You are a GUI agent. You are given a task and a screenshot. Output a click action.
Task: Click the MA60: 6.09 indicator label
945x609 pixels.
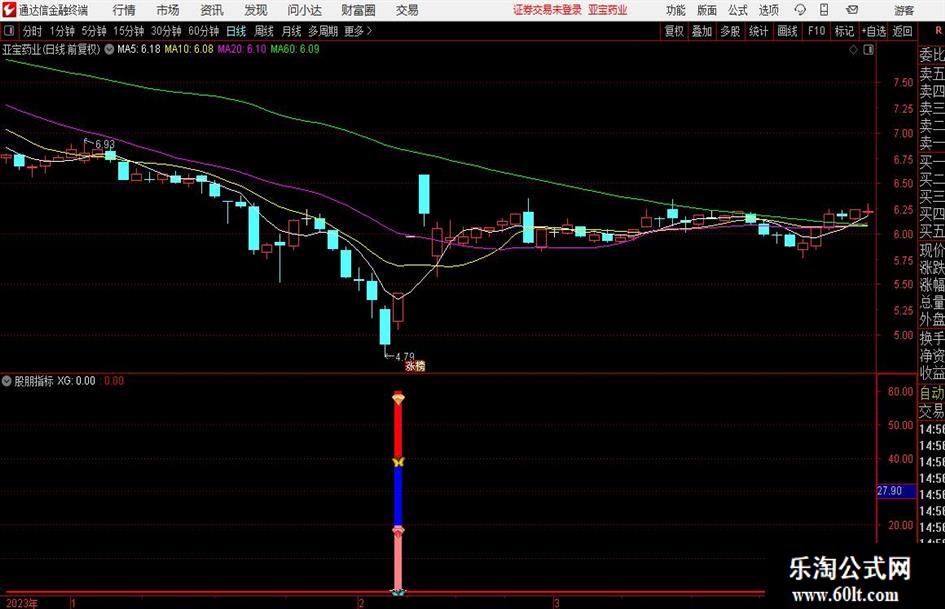tap(295, 49)
